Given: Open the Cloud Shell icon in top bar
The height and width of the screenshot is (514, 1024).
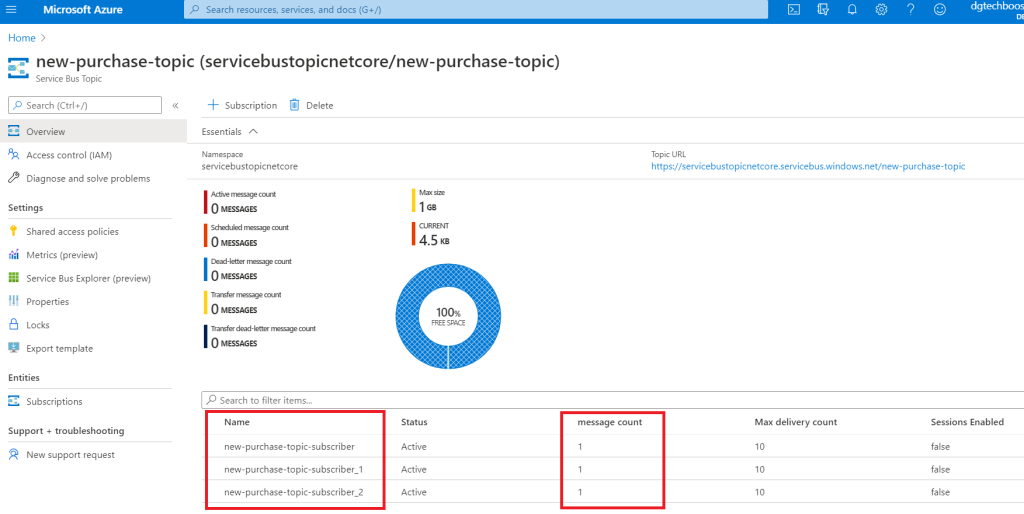Looking at the screenshot, I should click(x=792, y=9).
